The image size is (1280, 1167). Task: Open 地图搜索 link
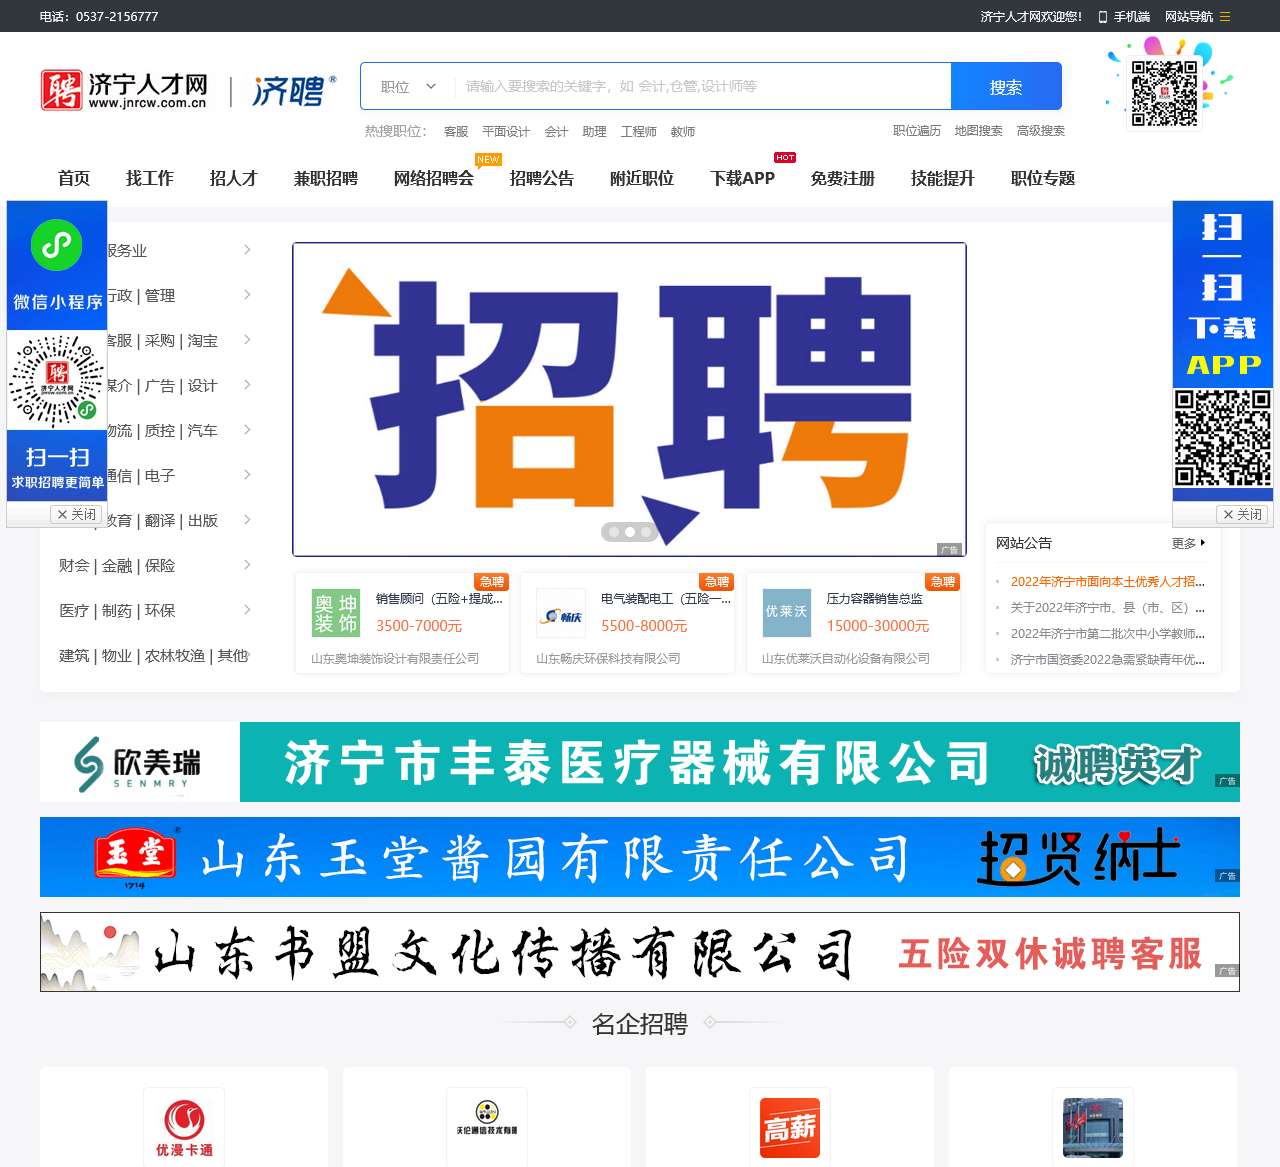(978, 130)
